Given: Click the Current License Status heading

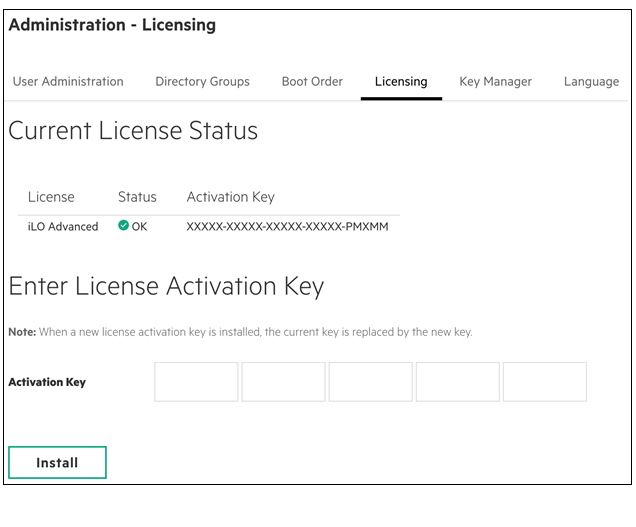Looking at the screenshot, I should [x=133, y=131].
